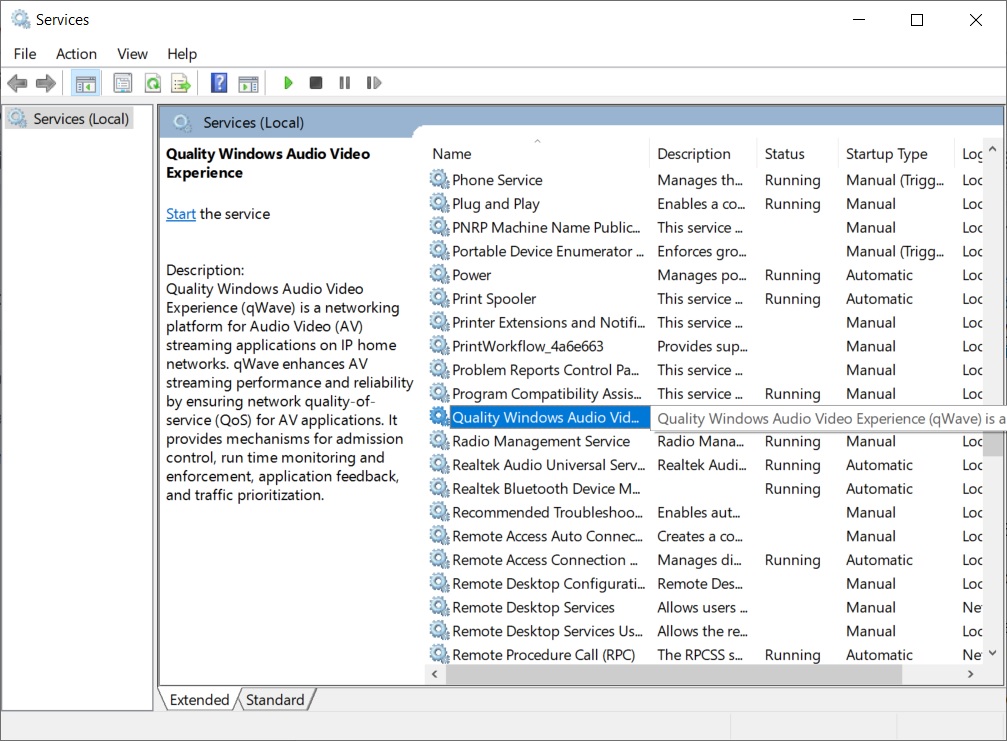Click vertical scrollbar down arrow in list
Viewport: 1007px width, 741px height.
pos(992,653)
